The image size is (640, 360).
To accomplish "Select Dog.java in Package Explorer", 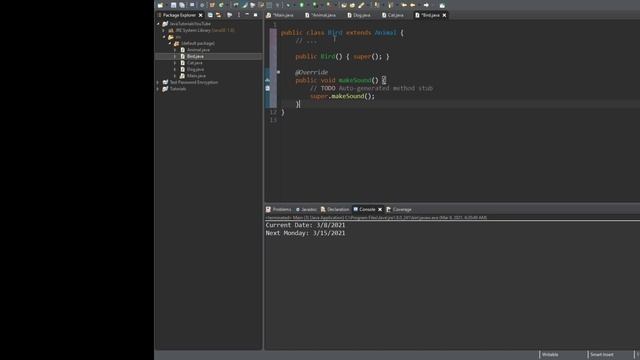I will pyautogui.click(x=195, y=69).
